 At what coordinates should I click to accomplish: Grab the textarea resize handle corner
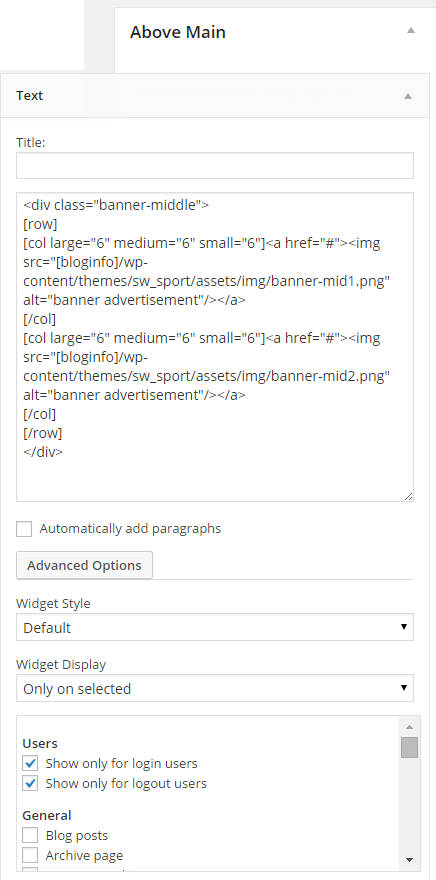[x=408, y=496]
